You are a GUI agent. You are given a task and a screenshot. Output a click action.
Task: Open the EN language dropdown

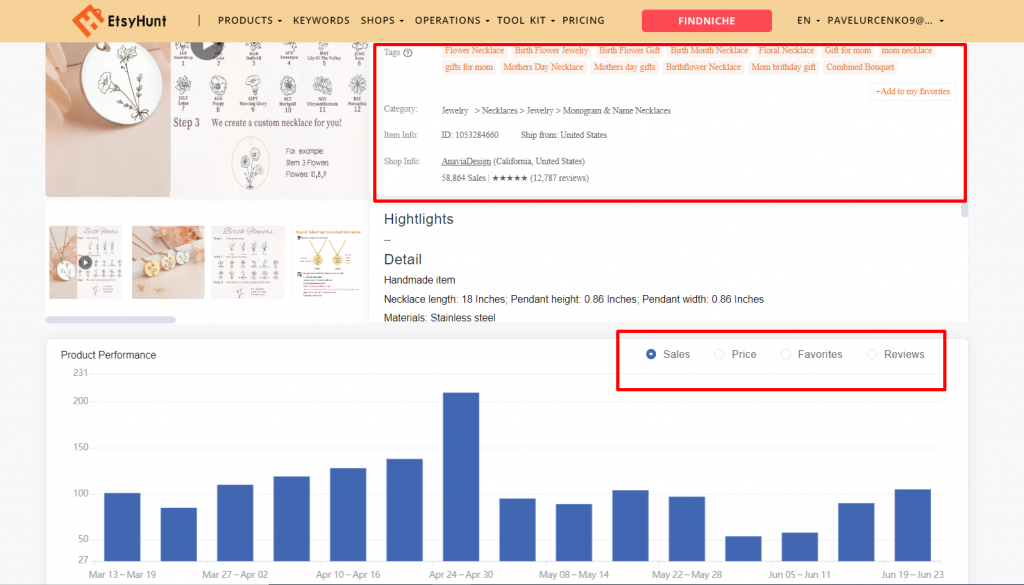[x=809, y=20]
